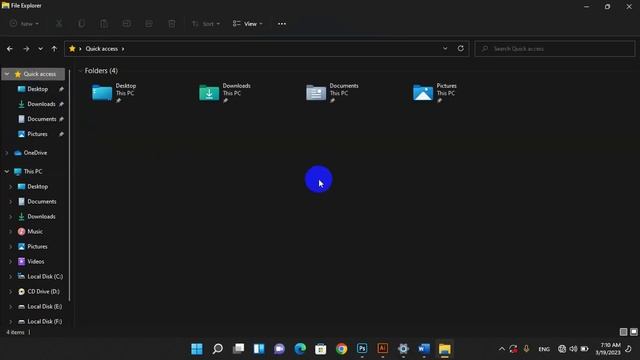Collapse the Quick access tree node
The height and width of the screenshot is (360, 640).
7,74
